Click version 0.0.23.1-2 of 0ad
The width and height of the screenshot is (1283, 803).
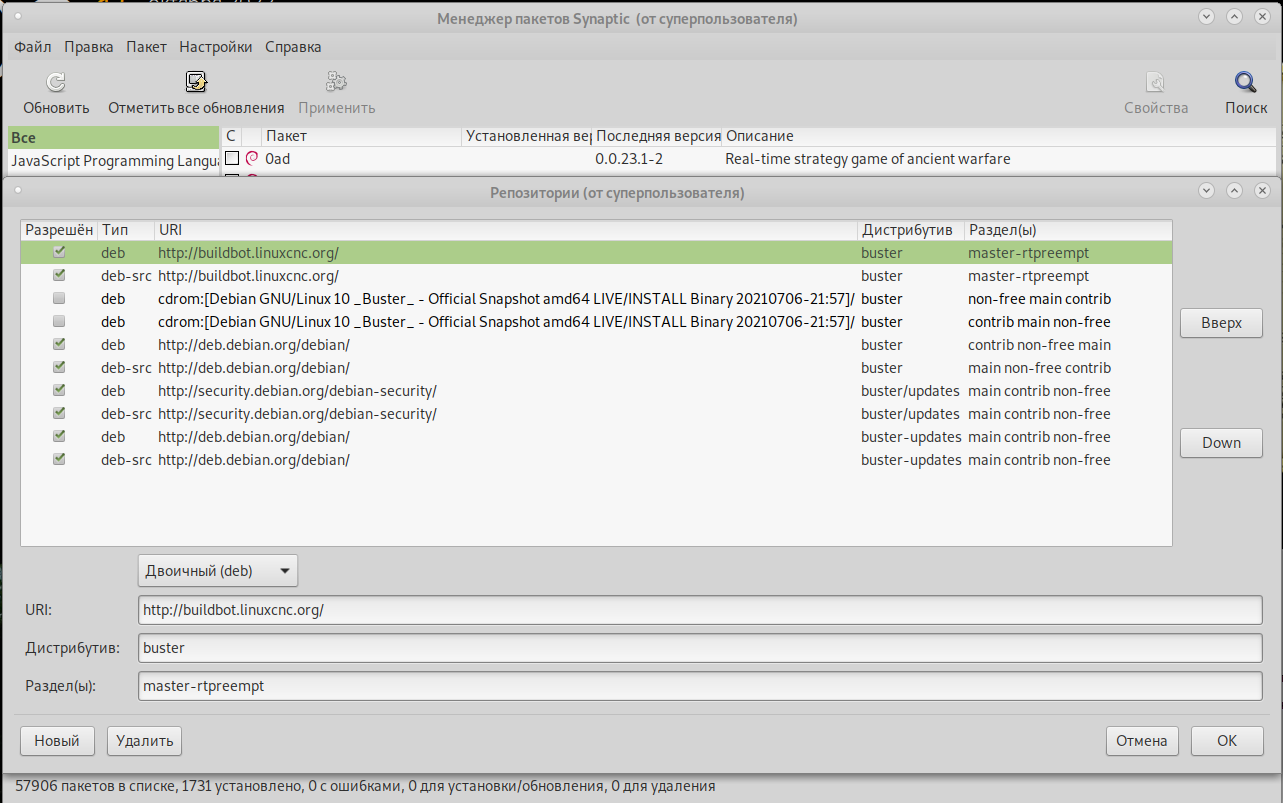click(x=629, y=158)
